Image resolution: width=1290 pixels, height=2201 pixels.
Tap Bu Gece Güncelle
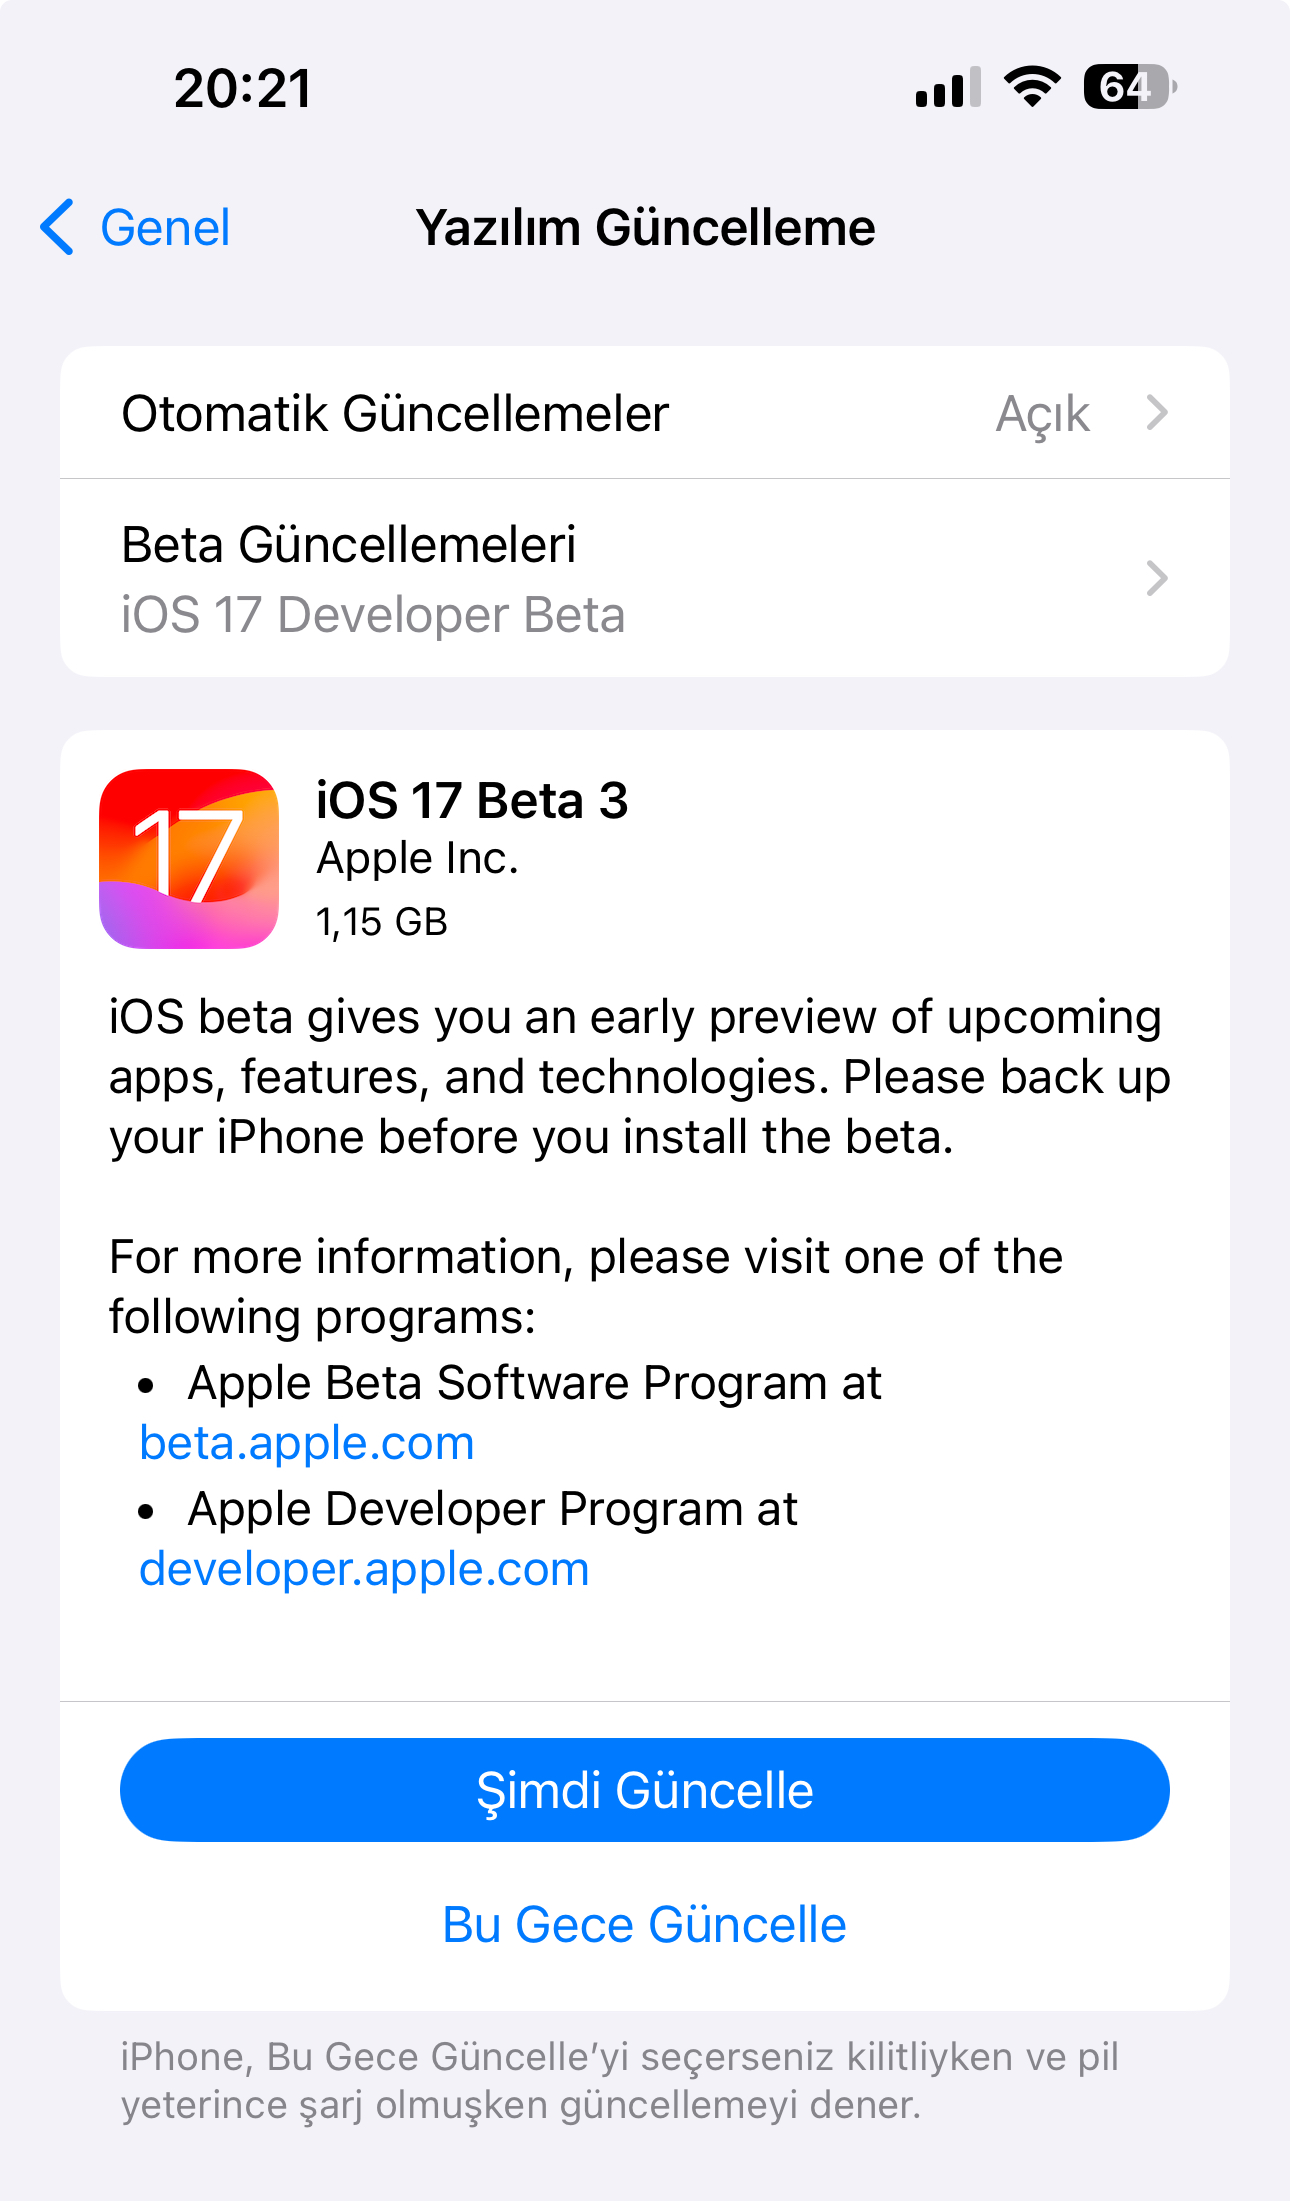click(645, 1925)
